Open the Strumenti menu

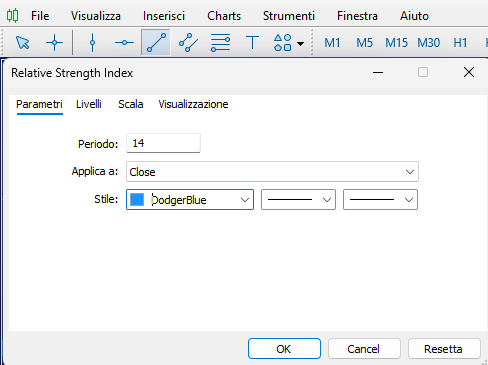click(x=289, y=16)
